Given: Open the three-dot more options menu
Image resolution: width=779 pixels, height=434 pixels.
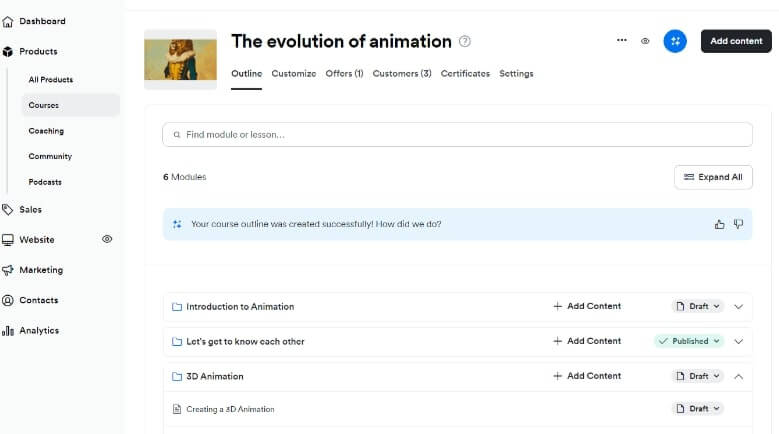Looking at the screenshot, I should (622, 41).
